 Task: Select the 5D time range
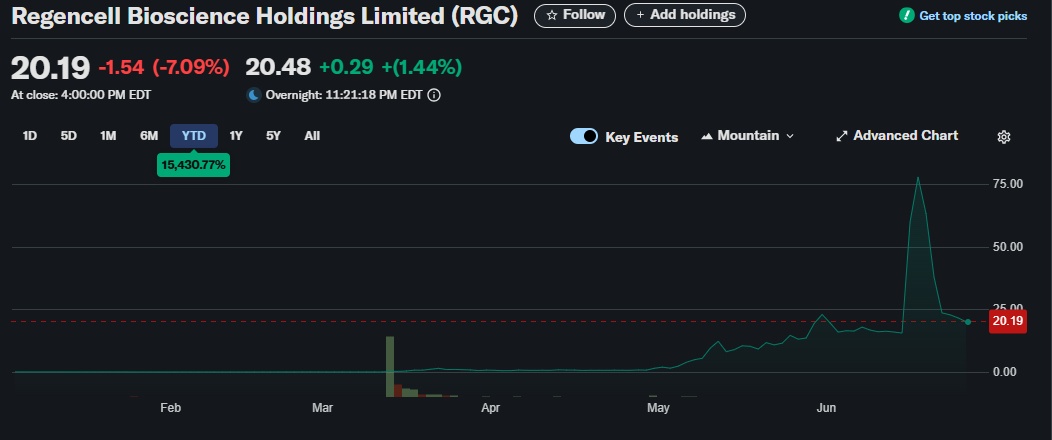(x=68, y=136)
